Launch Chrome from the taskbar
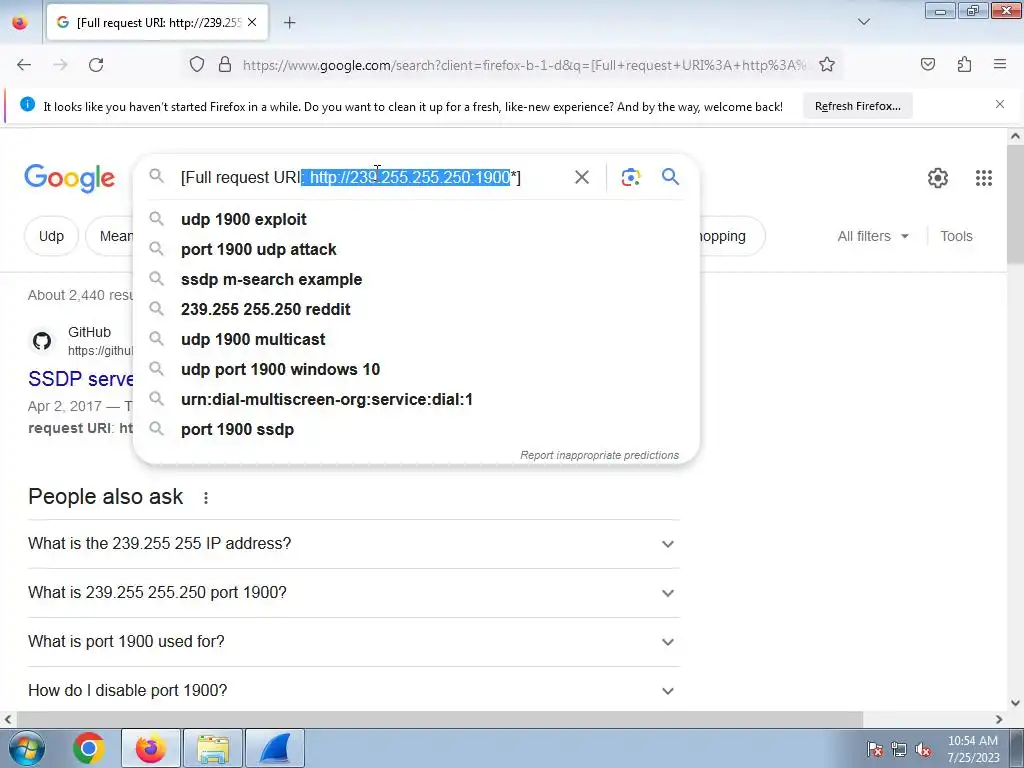This screenshot has height=768, width=1024. tap(89, 748)
